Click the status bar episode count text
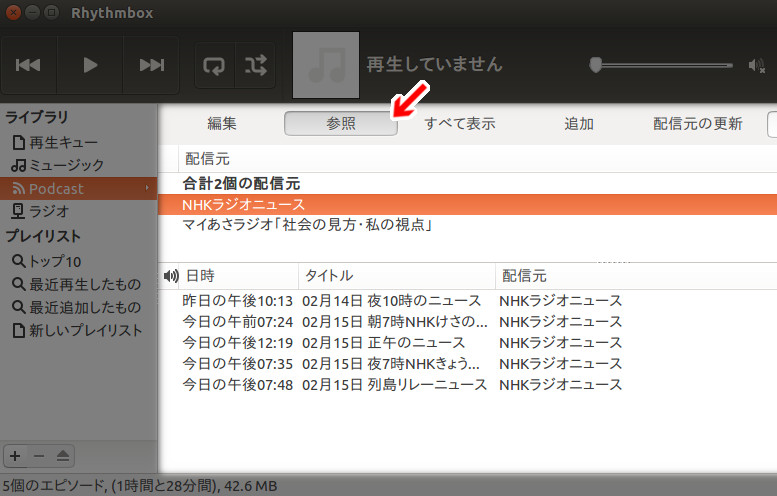Viewport: 777px width, 496px height. click(140, 486)
